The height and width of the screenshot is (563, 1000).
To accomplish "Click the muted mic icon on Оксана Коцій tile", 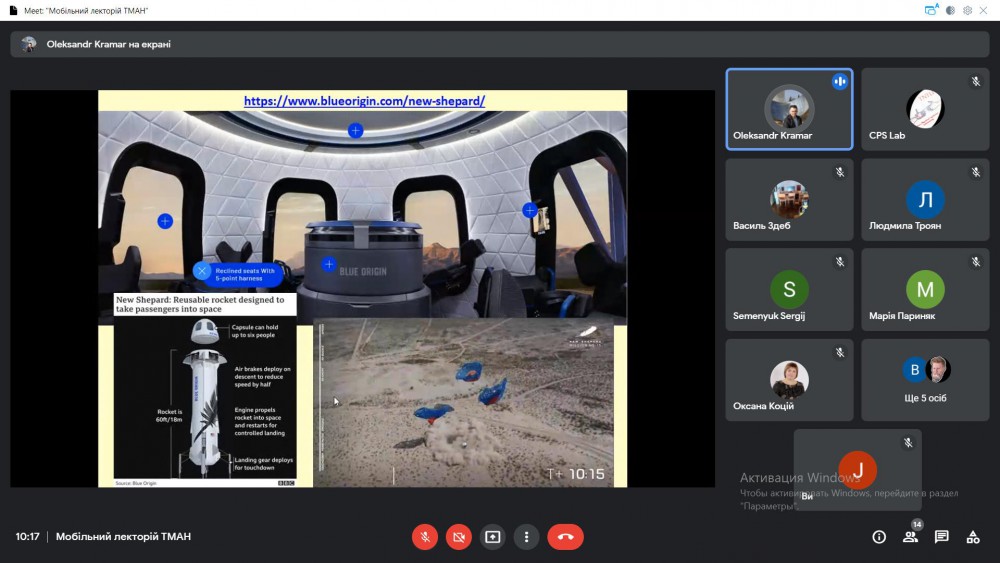I will click(x=840, y=353).
